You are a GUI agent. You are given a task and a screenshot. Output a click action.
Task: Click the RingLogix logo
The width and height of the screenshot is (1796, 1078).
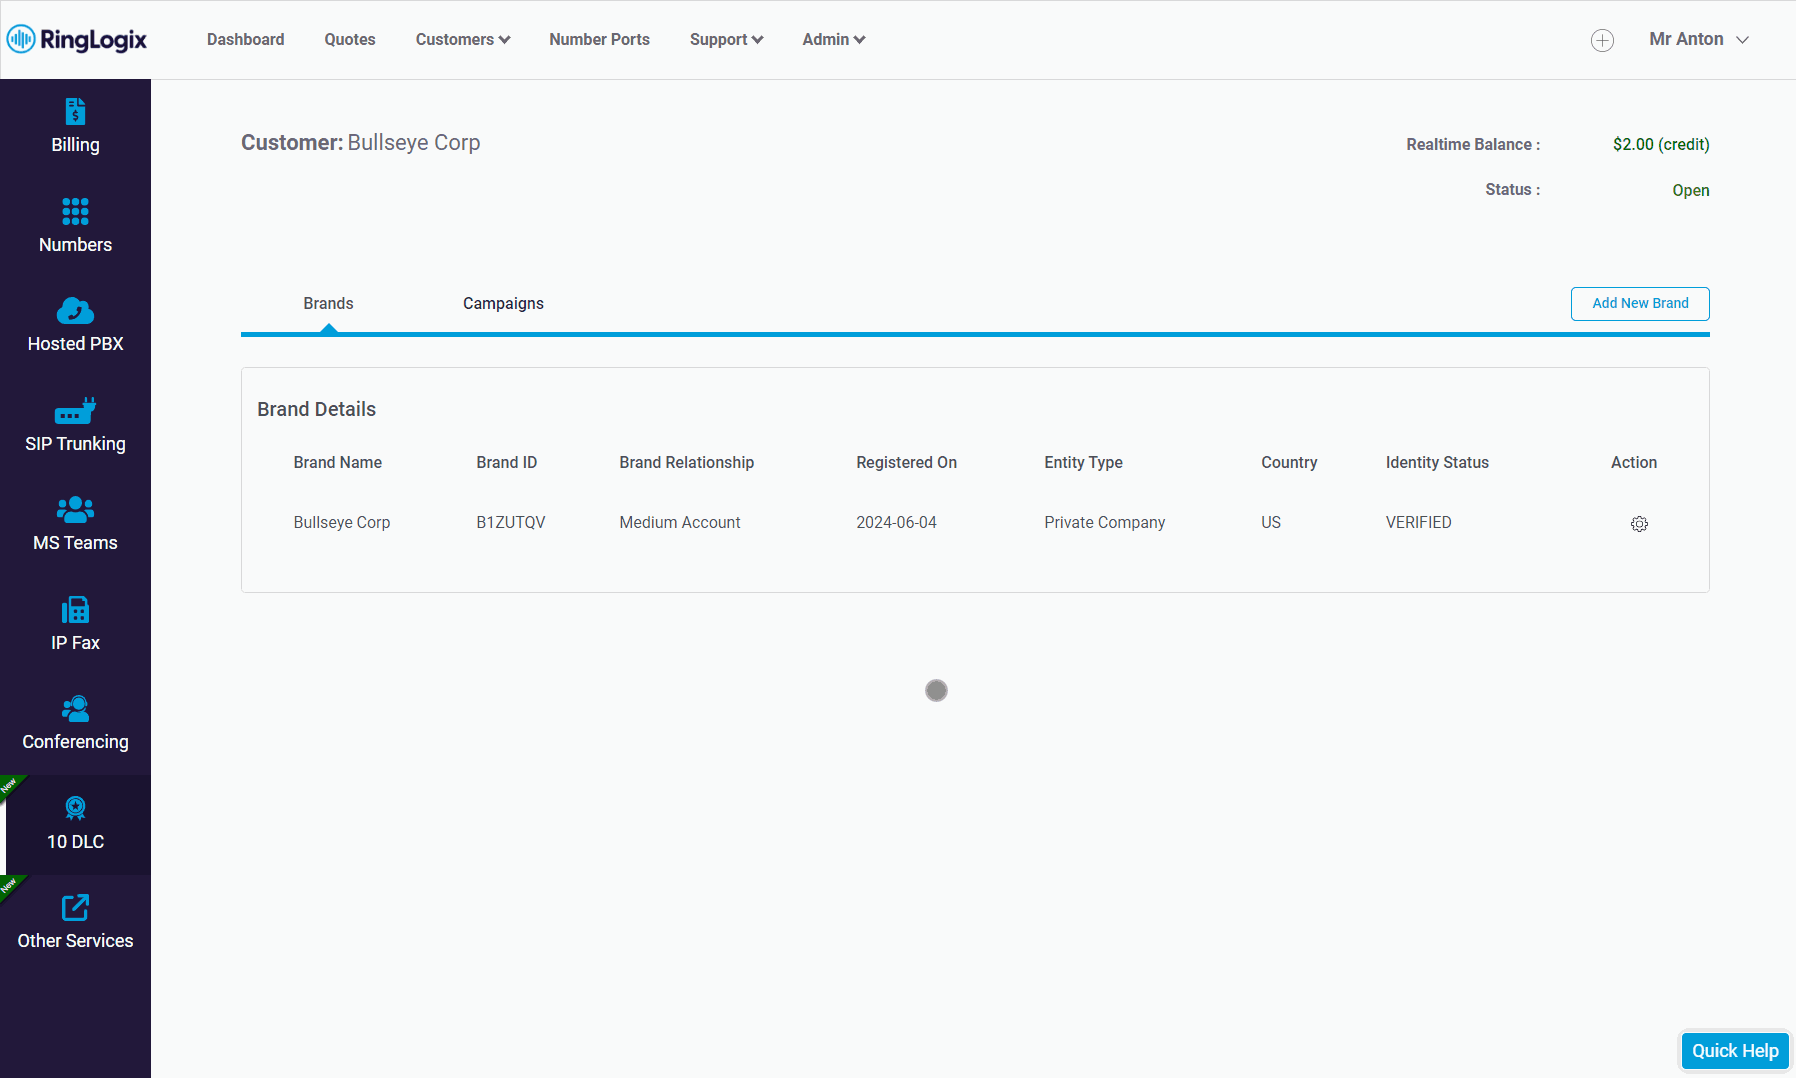tap(77, 39)
